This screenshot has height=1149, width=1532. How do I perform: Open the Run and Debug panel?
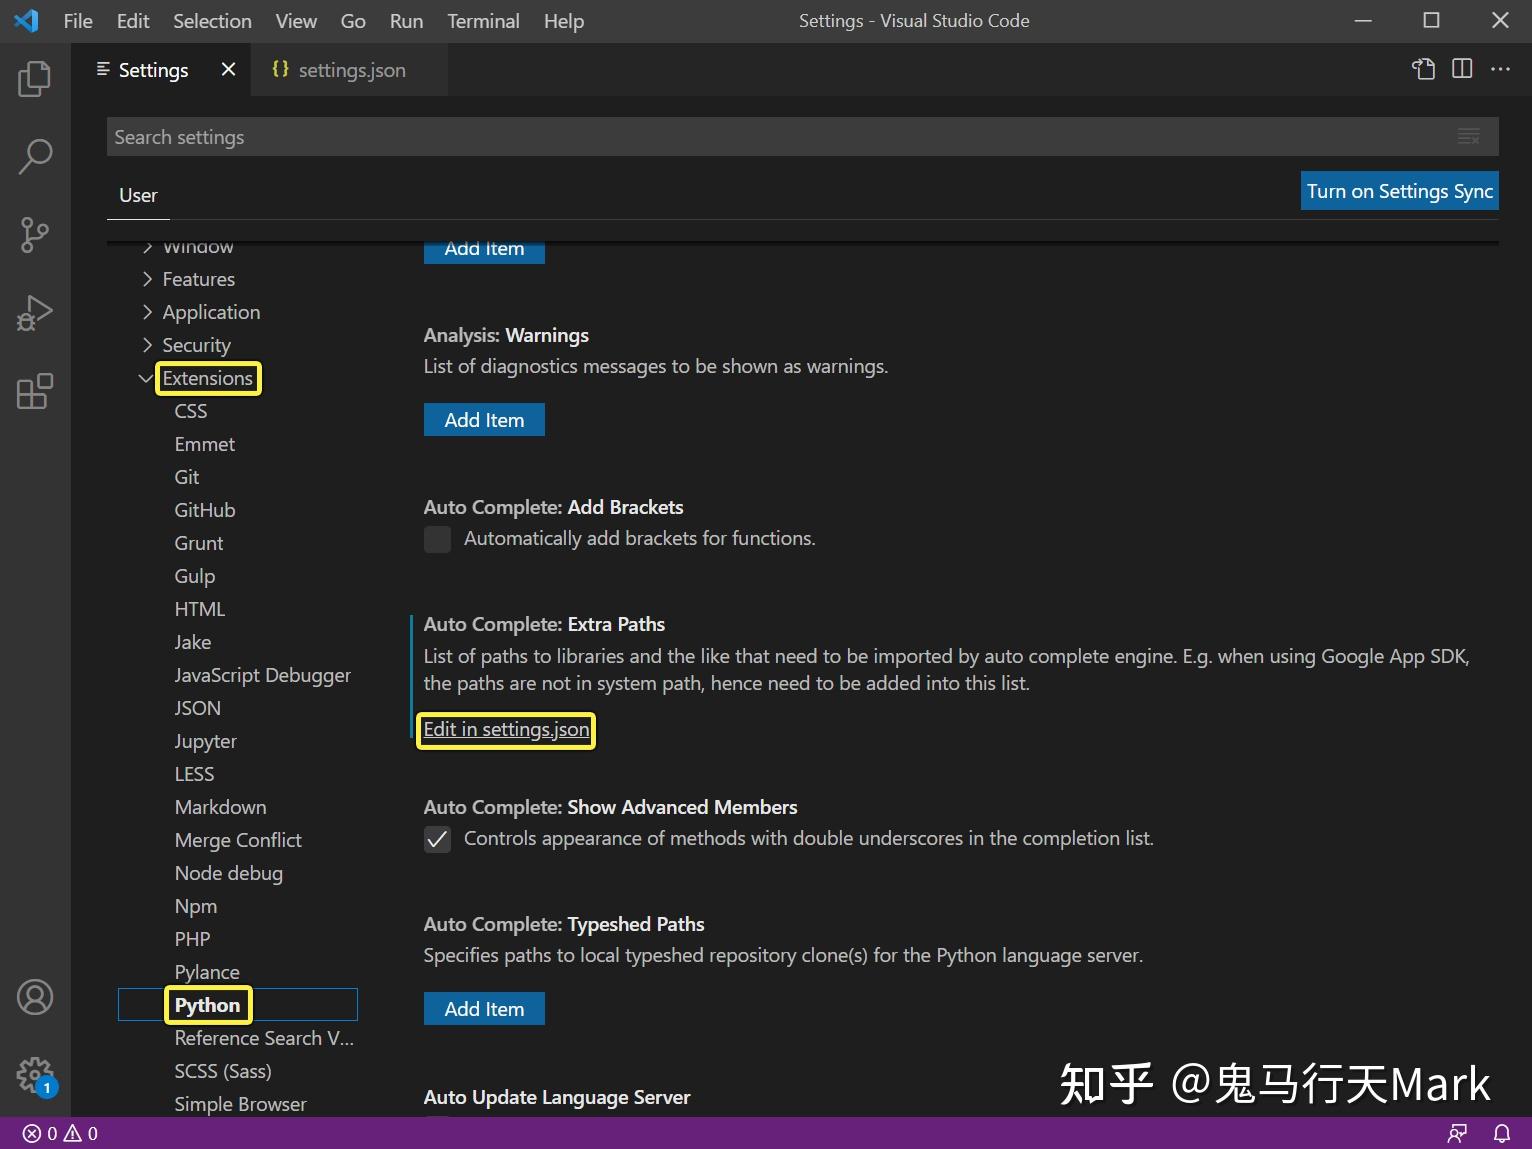point(35,312)
